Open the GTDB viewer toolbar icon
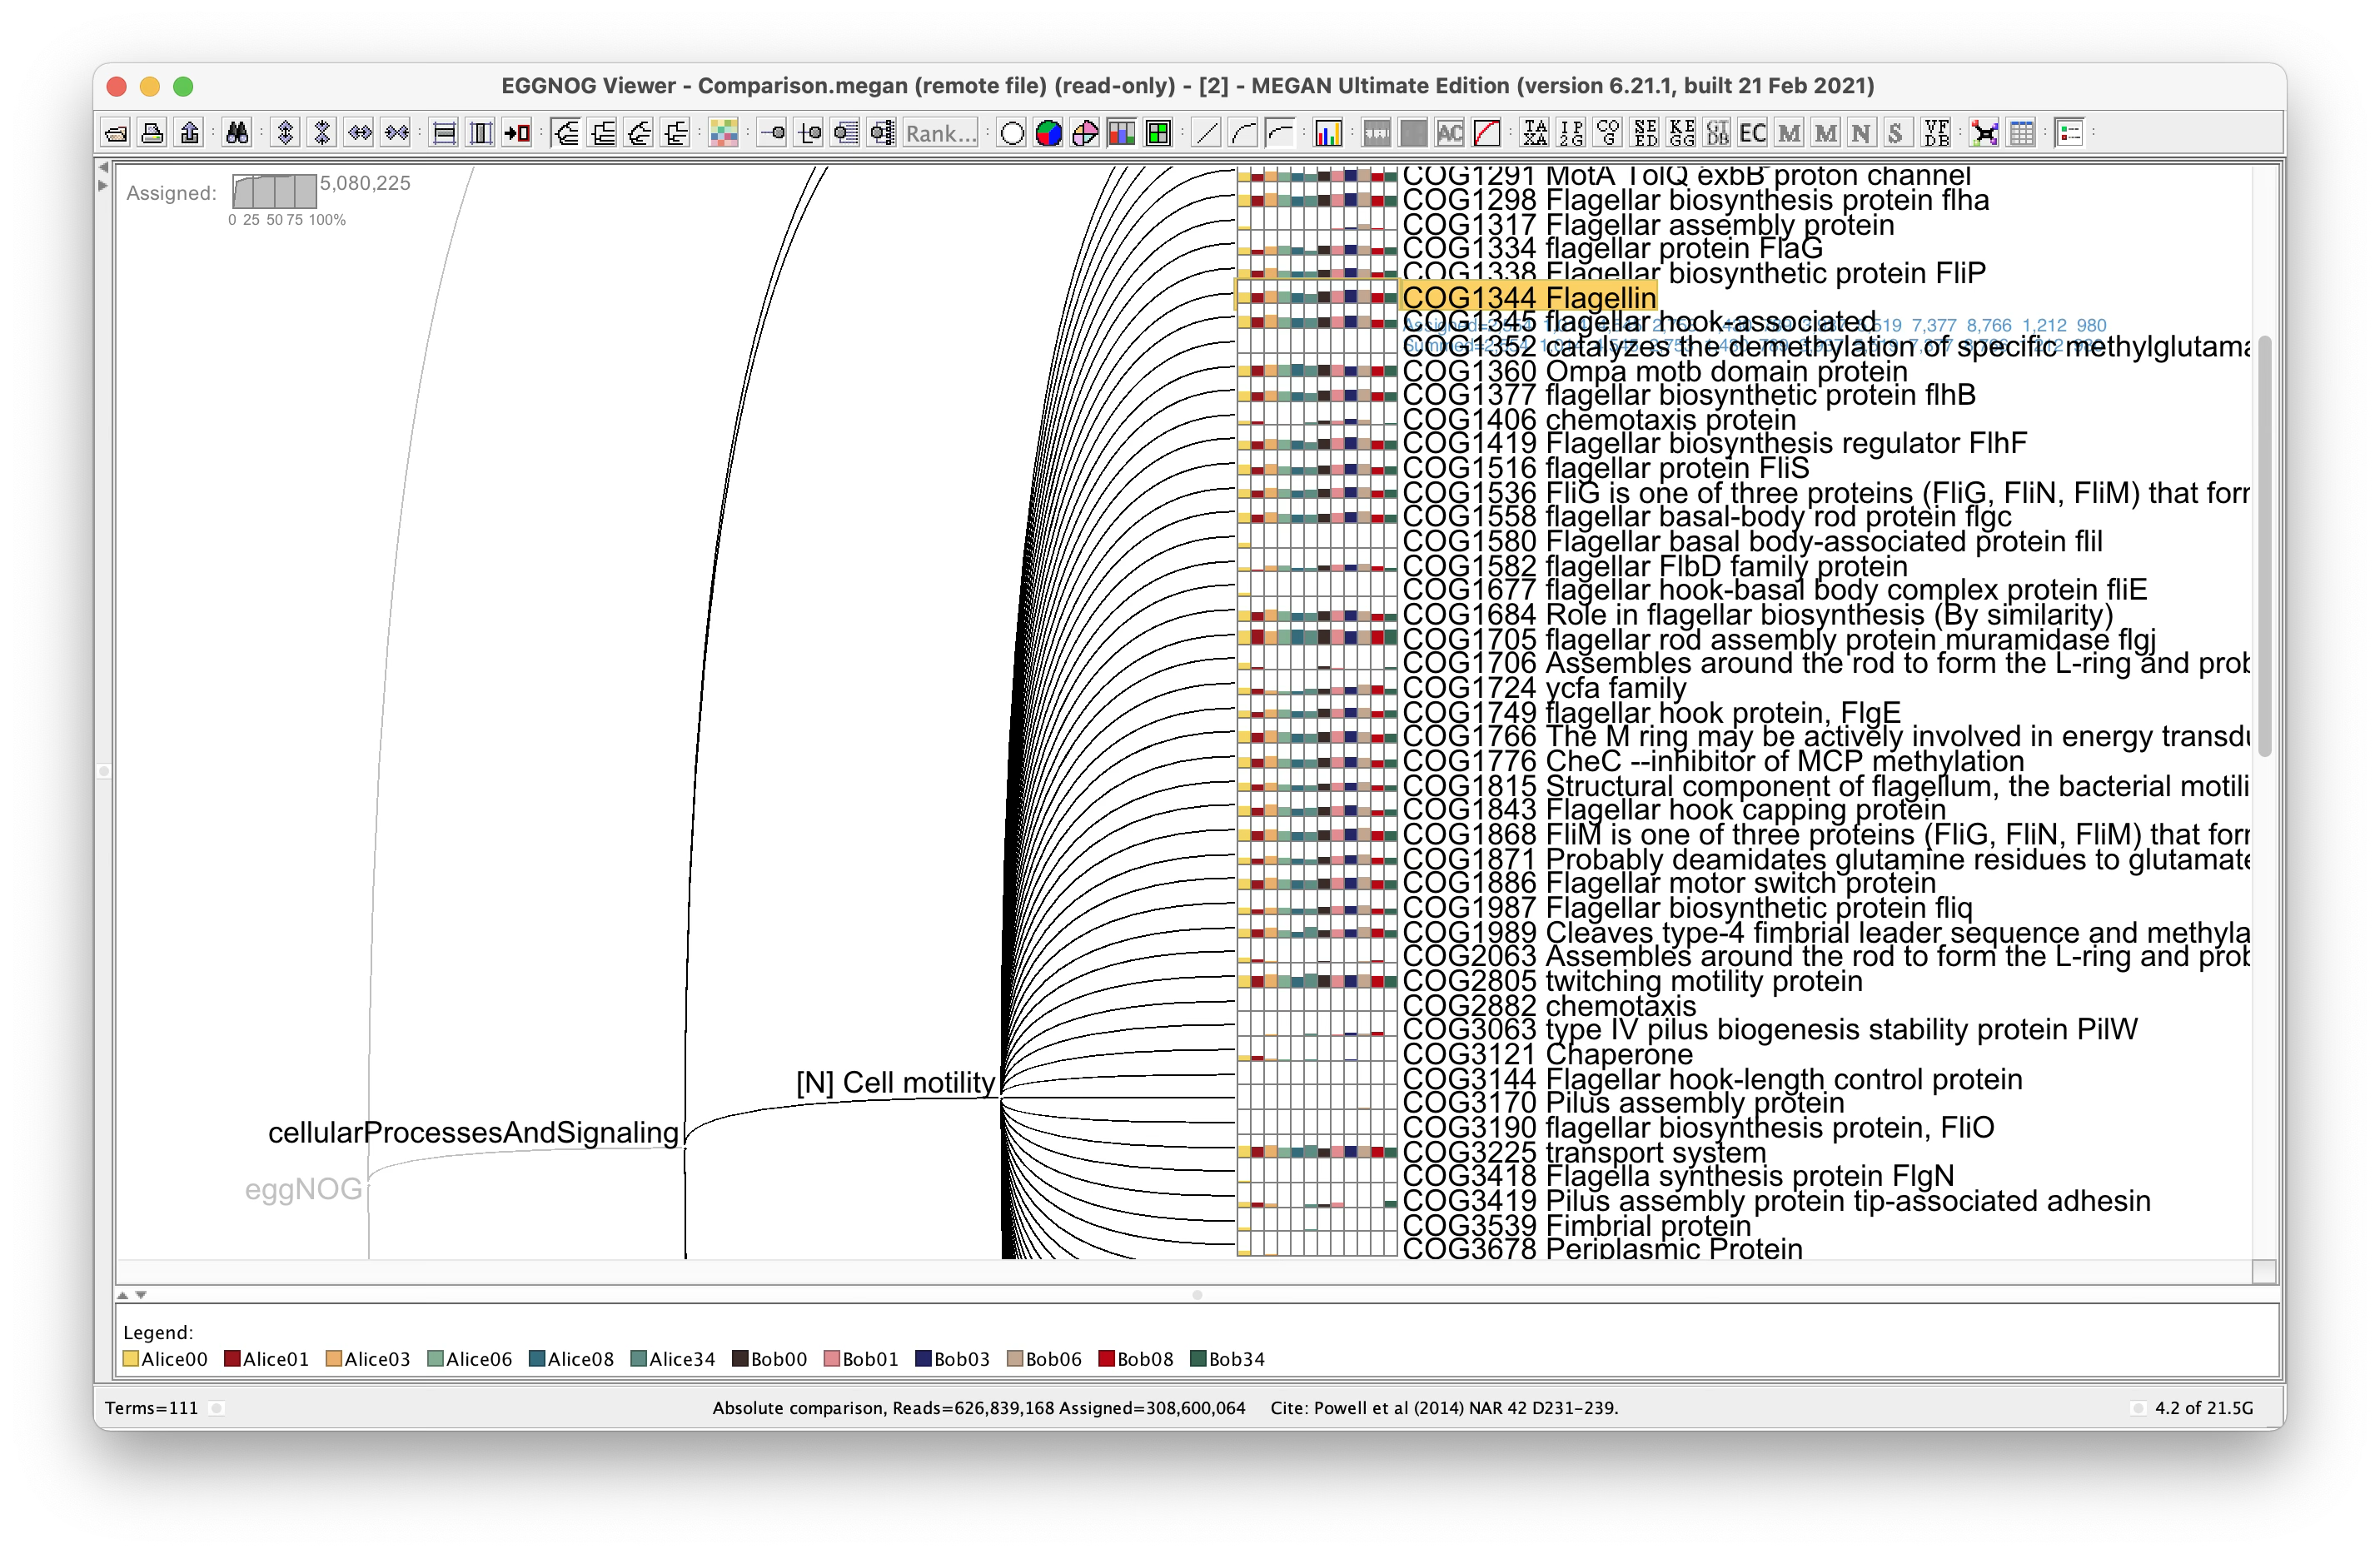Viewport: 2380px width, 1554px height. [1718, 133]
